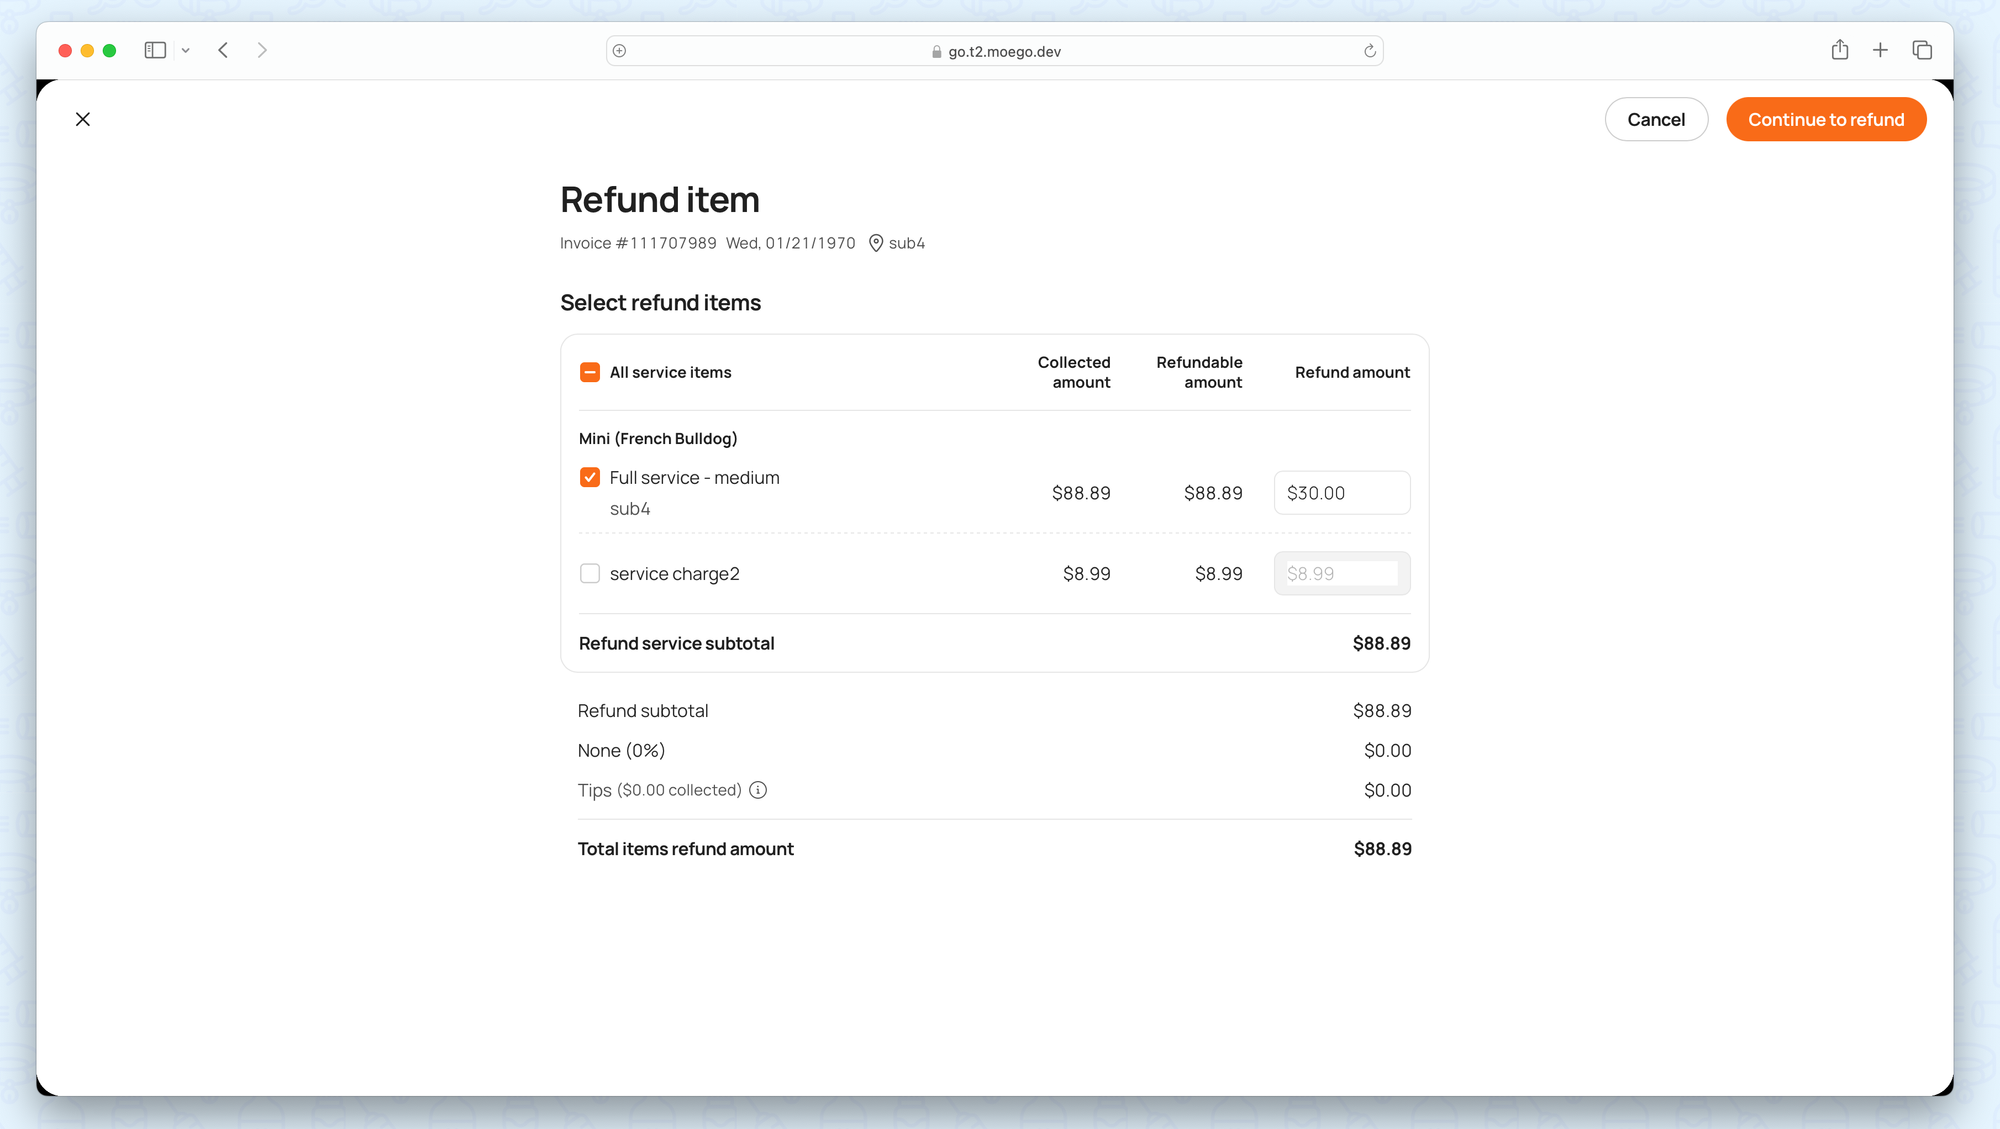
Task: Close the Refund item dialog with X
Action: tap(83, 119)
